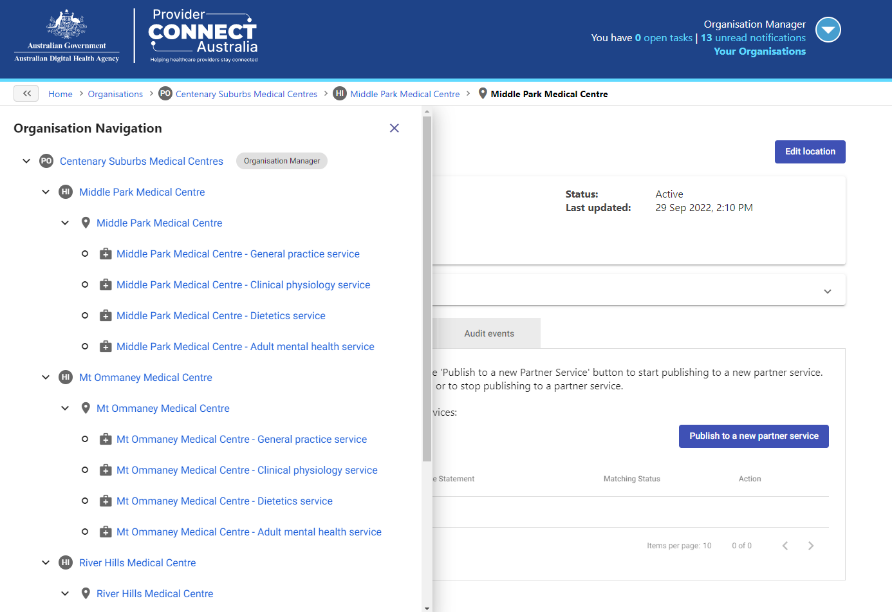Viewport: 892px width, 612px height.
Task: Click the Provider Connect Australia logo
Action: tap(203, 35)
